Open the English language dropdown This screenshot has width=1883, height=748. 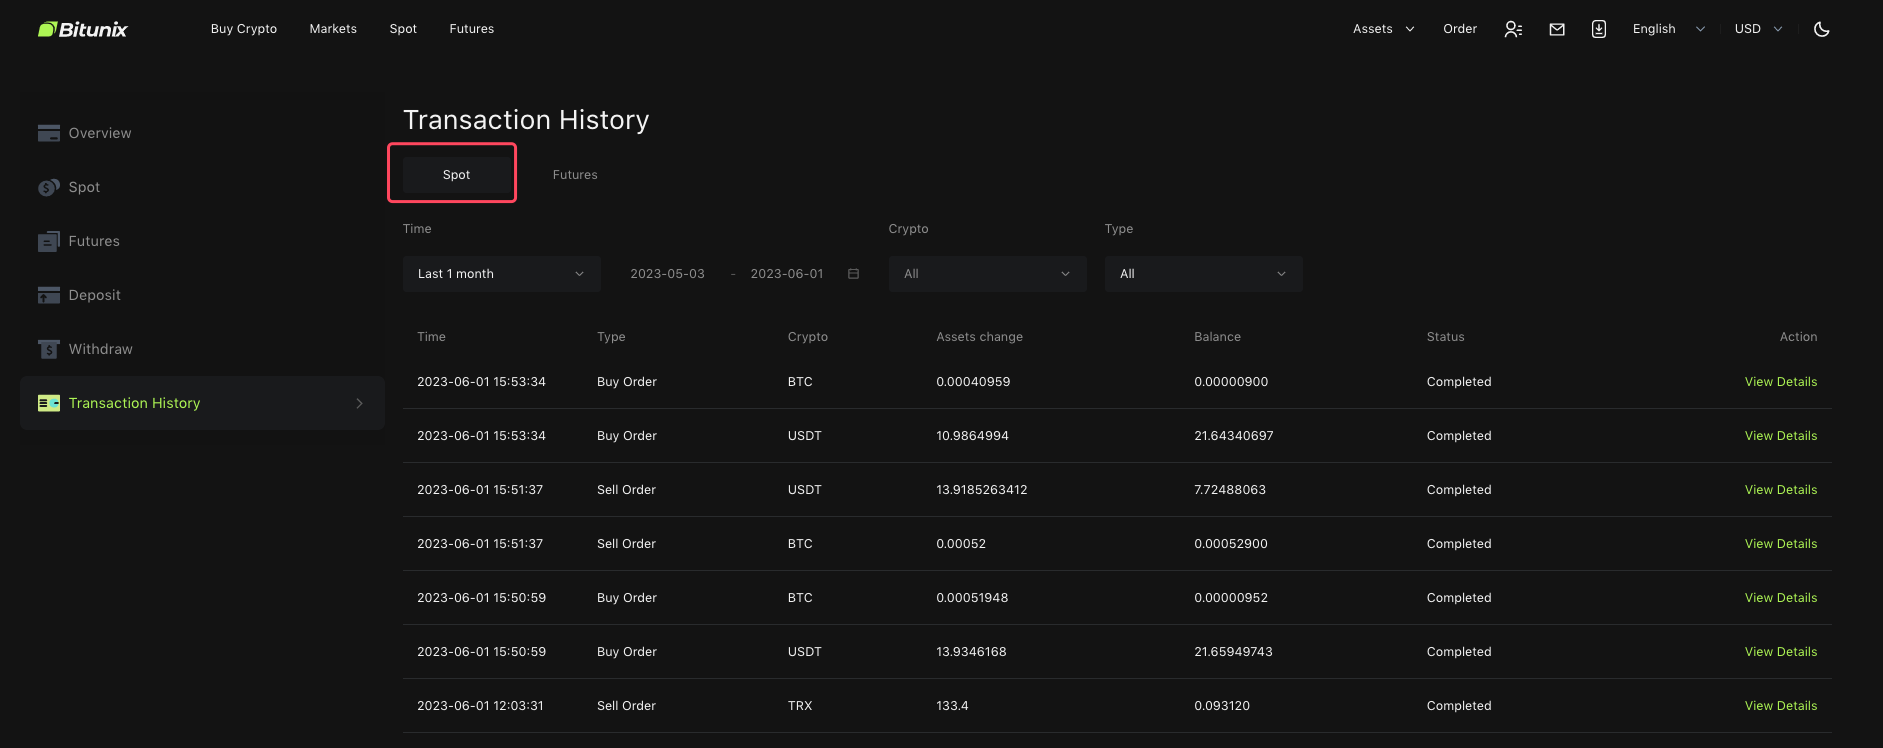click(1669, 29)
